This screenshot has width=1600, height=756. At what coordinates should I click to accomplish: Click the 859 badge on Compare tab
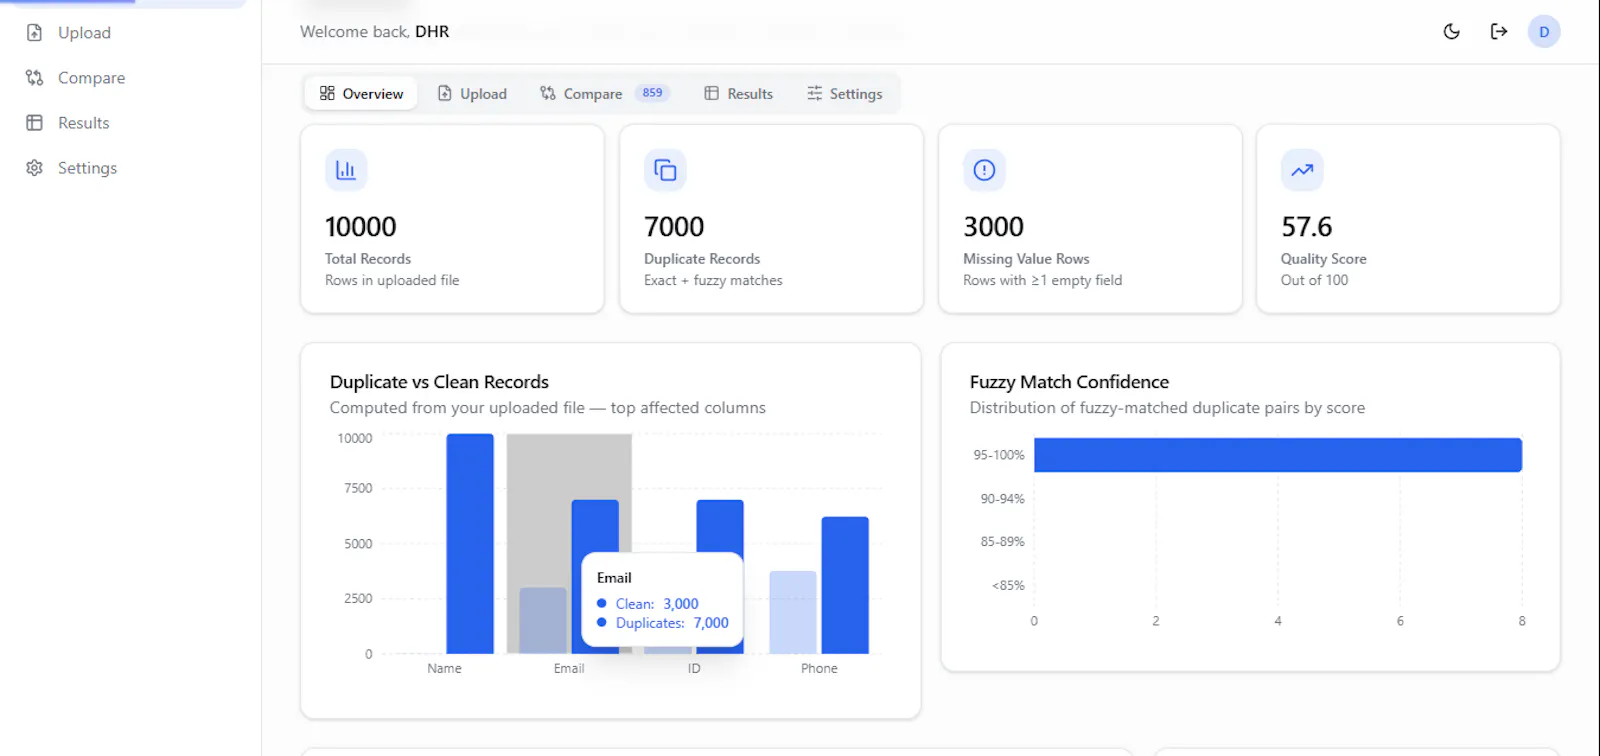[x=652, y=93]
